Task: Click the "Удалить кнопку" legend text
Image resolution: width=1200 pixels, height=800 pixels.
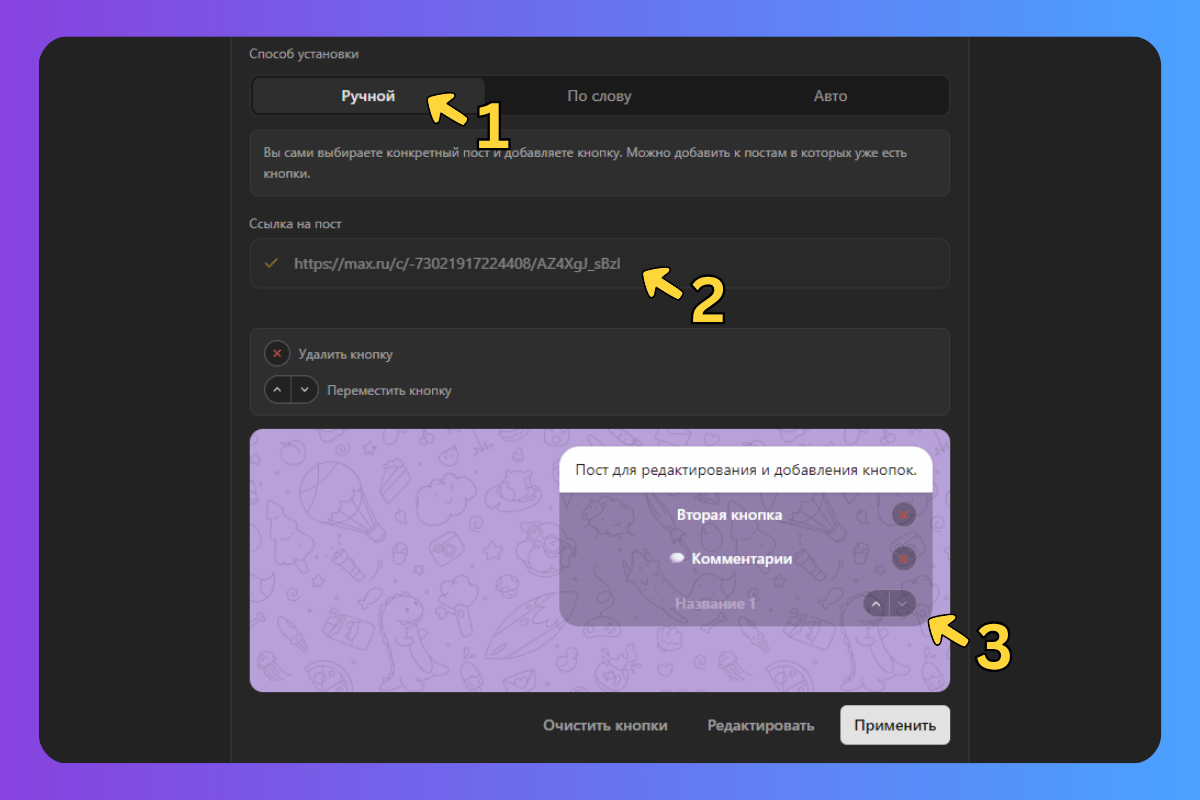Action: pyautogui.click(x=345, y=354)
